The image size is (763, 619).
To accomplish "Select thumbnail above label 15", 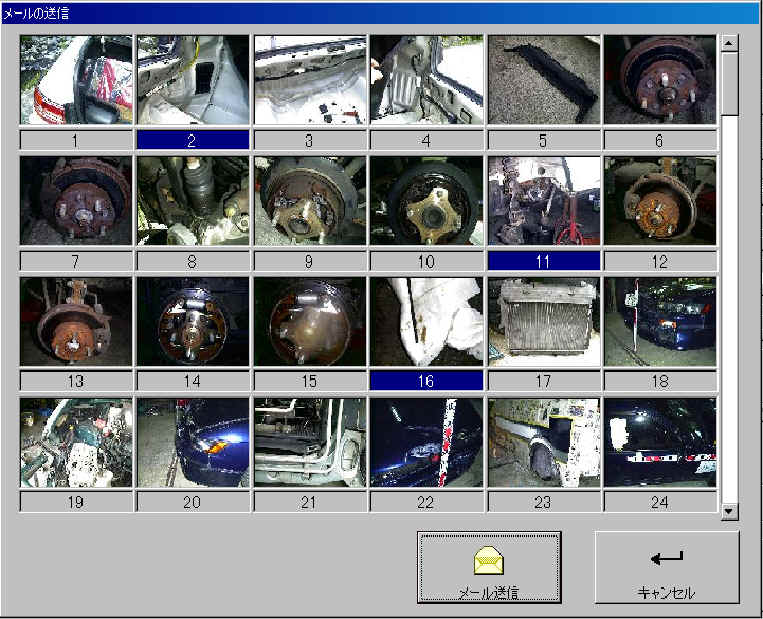I will [310, 322].
